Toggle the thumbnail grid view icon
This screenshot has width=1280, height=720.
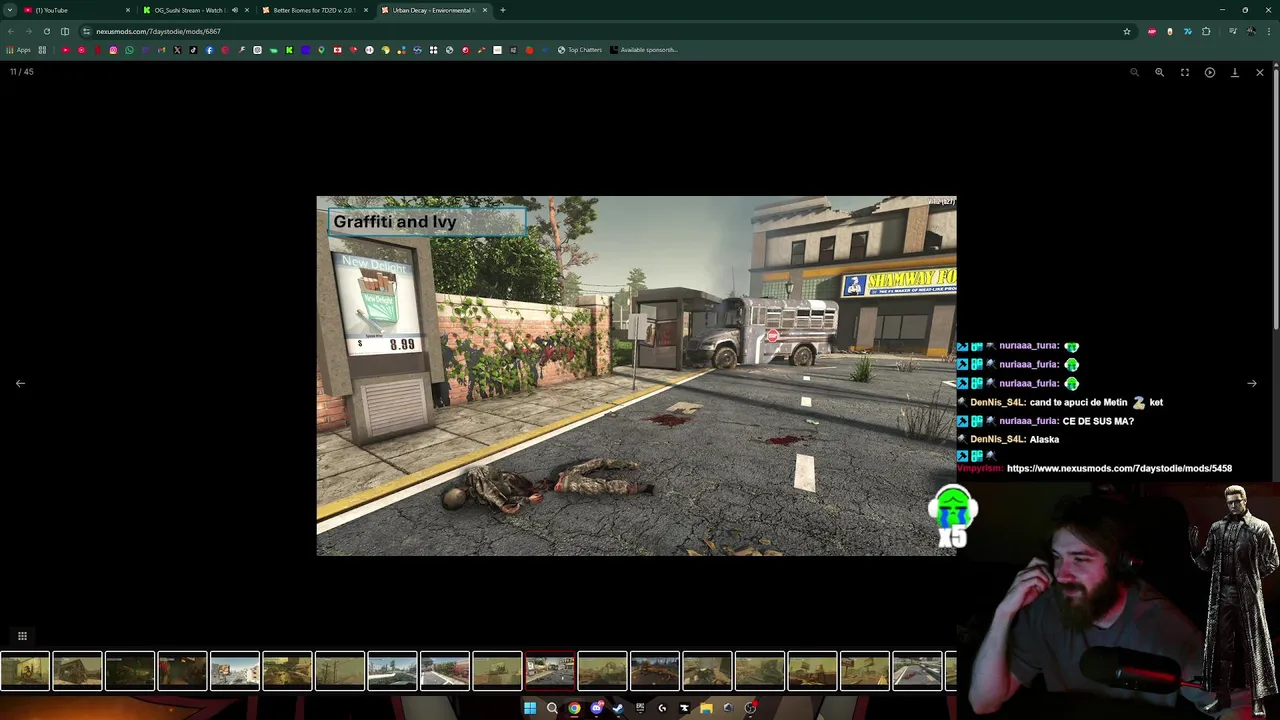[x=22, y=636]
